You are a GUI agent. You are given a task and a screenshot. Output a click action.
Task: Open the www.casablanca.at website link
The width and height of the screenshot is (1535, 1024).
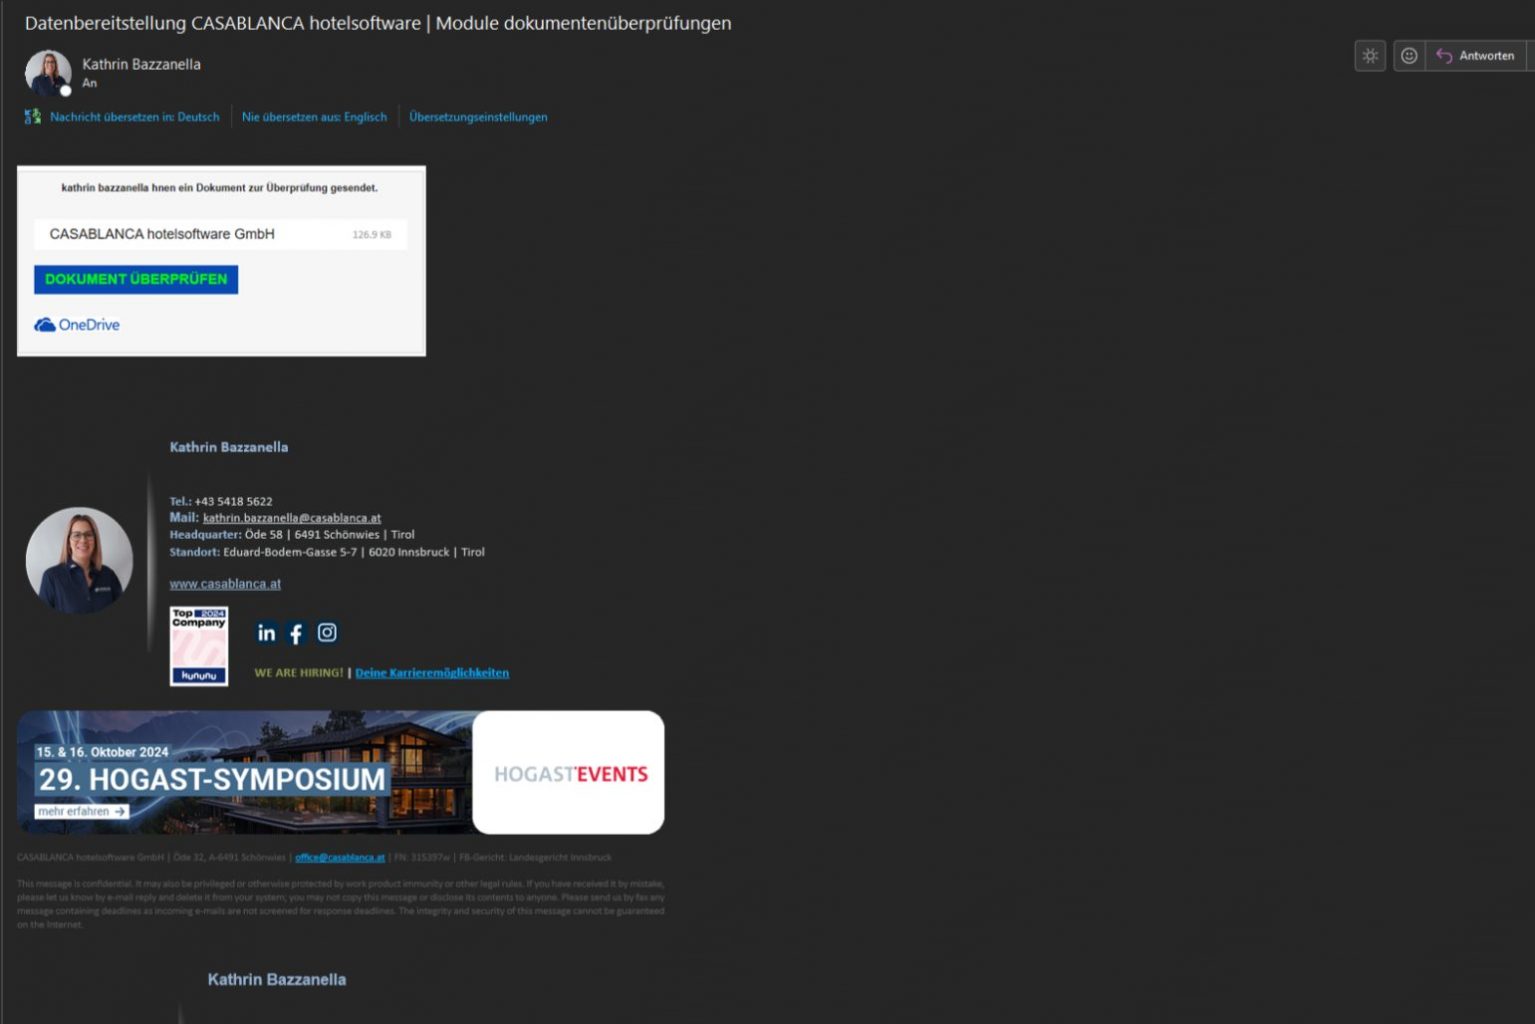(225, 584)
